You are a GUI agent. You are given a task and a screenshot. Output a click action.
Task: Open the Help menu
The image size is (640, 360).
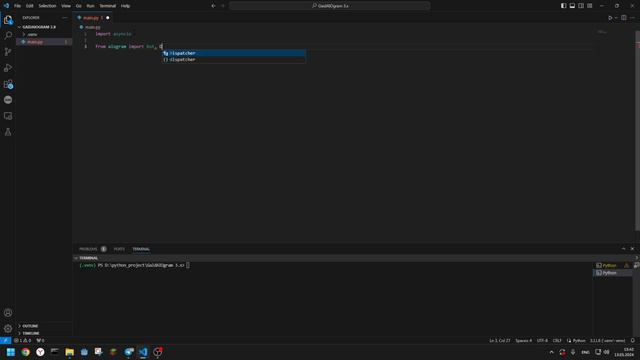pos(125,6)
